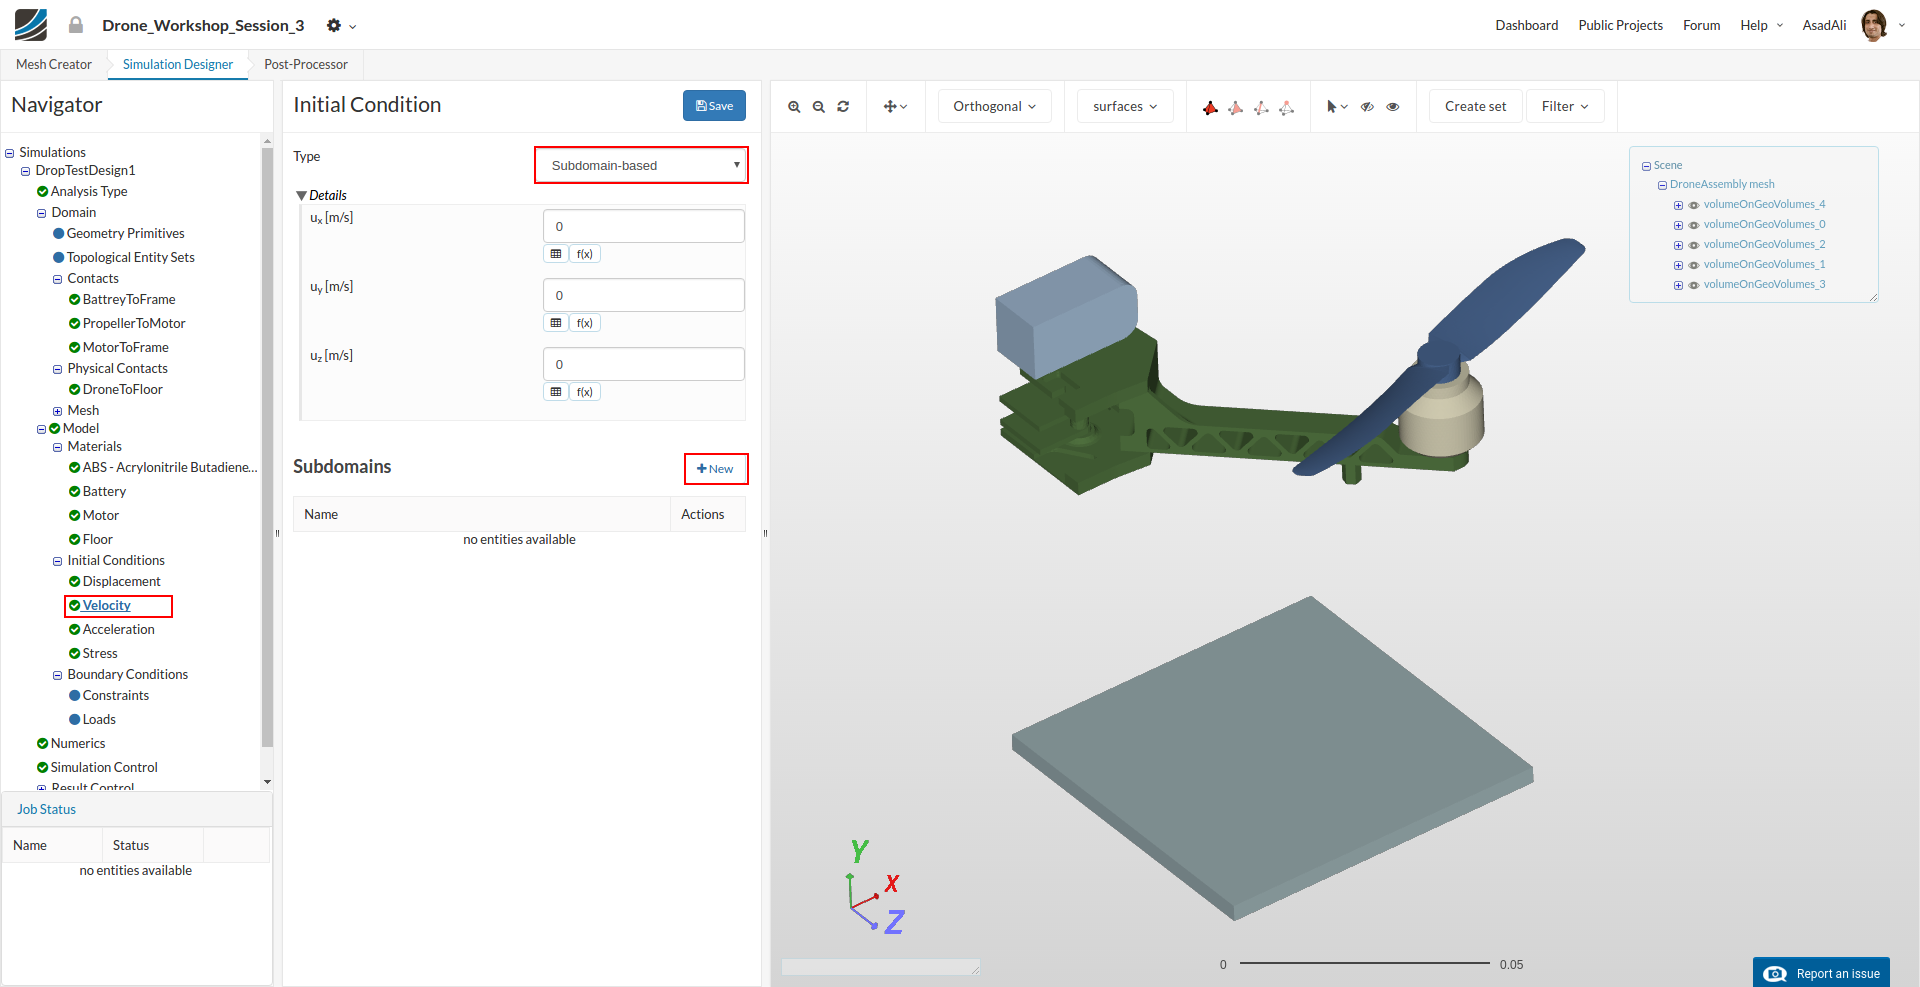The height and width of the screenshot is (987, 1920).
Task: Click the table icon under ux field
Action: (556, 254)
